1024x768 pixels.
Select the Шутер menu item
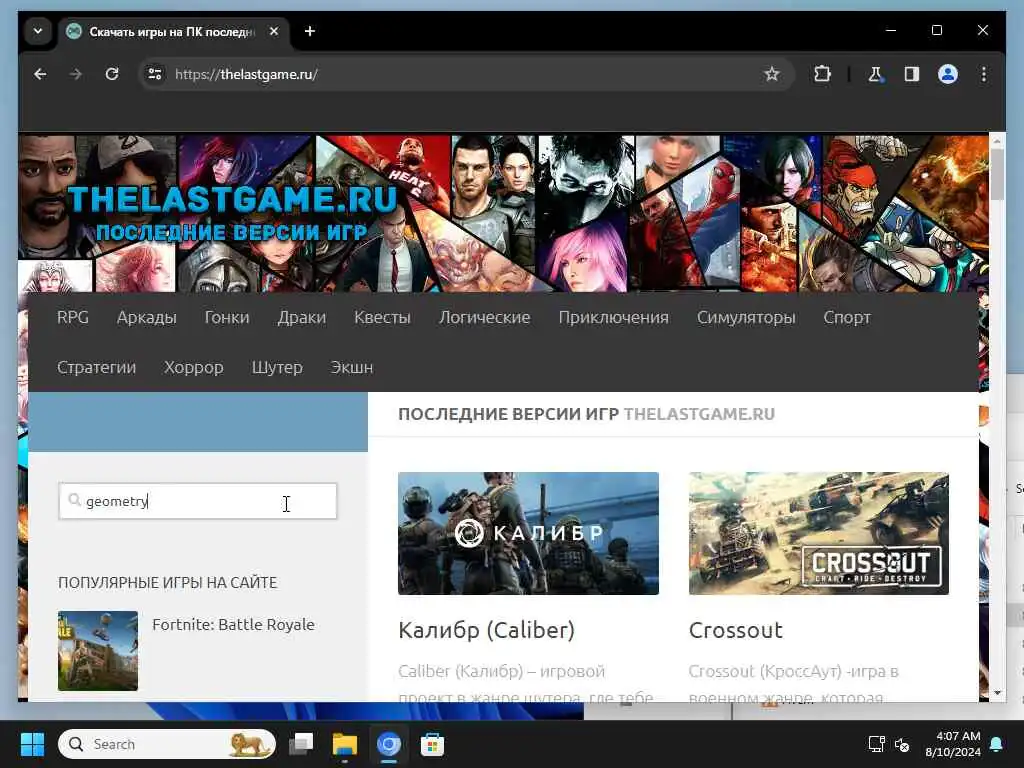tap(277, 368)
